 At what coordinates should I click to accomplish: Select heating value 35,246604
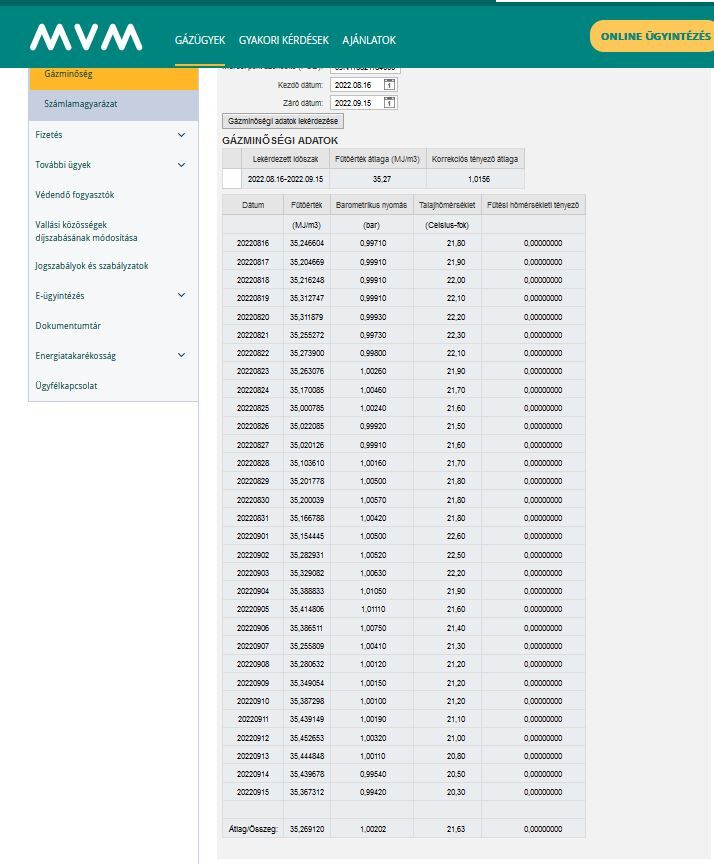(307, 243)
